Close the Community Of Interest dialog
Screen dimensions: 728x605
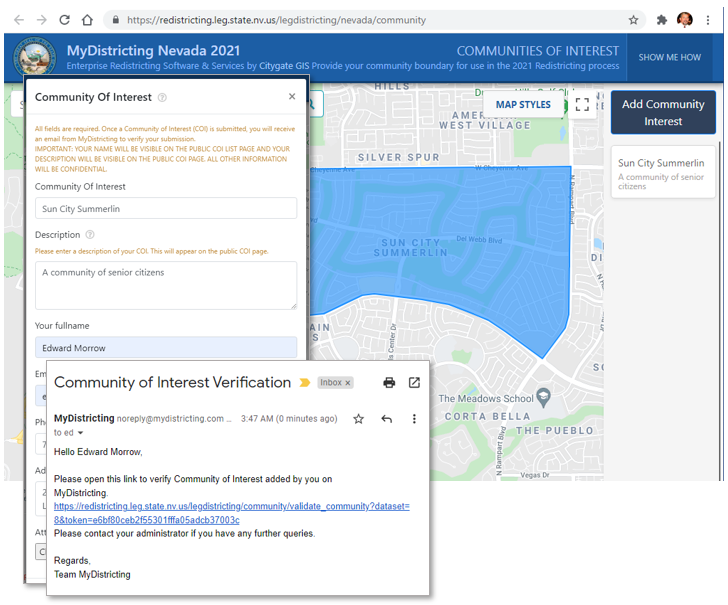click(x=292, y=97)
